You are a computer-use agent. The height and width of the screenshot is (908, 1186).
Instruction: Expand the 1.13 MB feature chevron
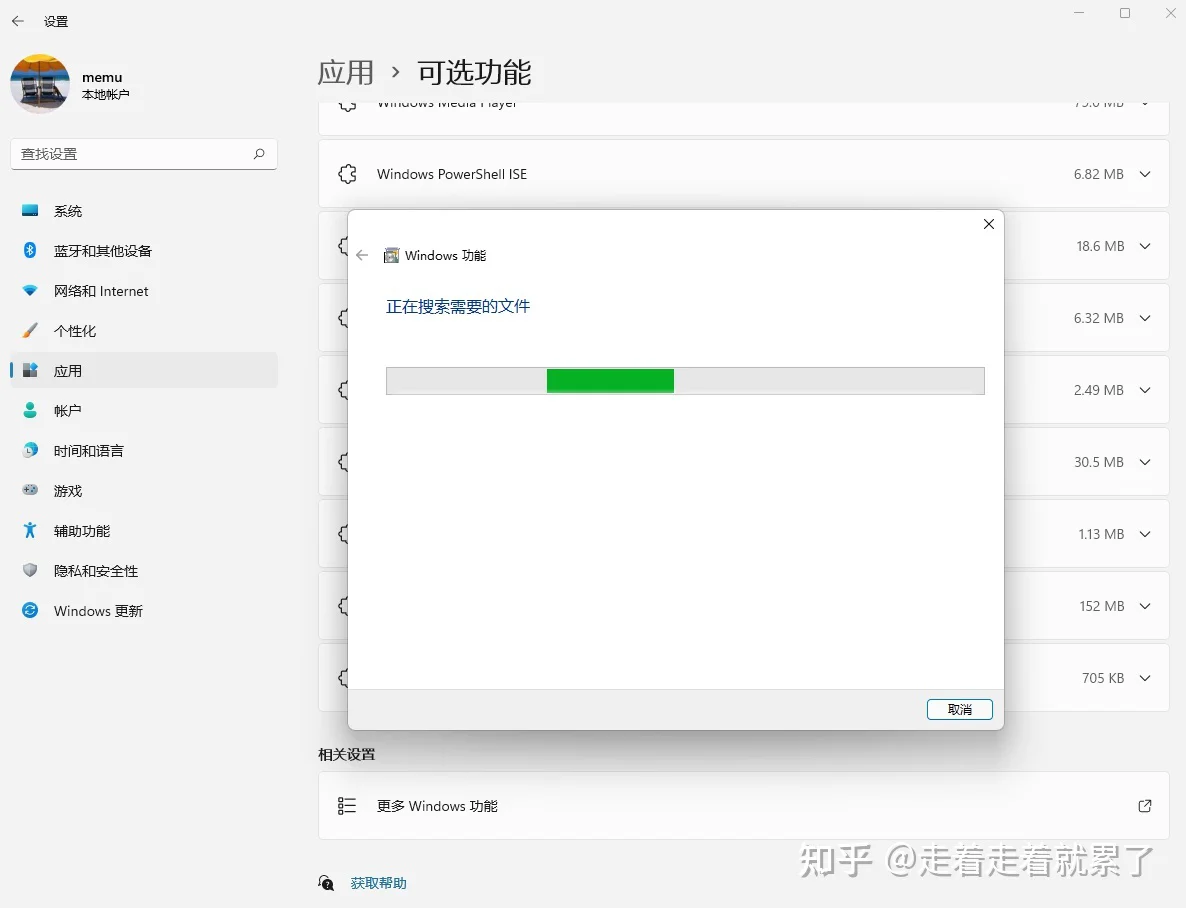tap(1145, 534)
